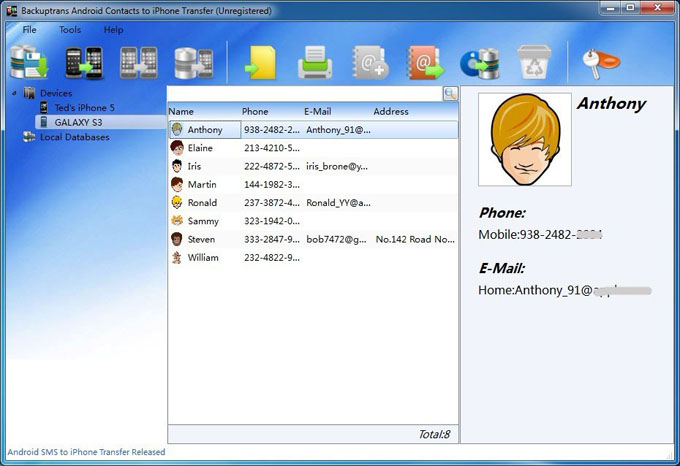Open the File menu
The image size is (680, 466).
(29, 30)
